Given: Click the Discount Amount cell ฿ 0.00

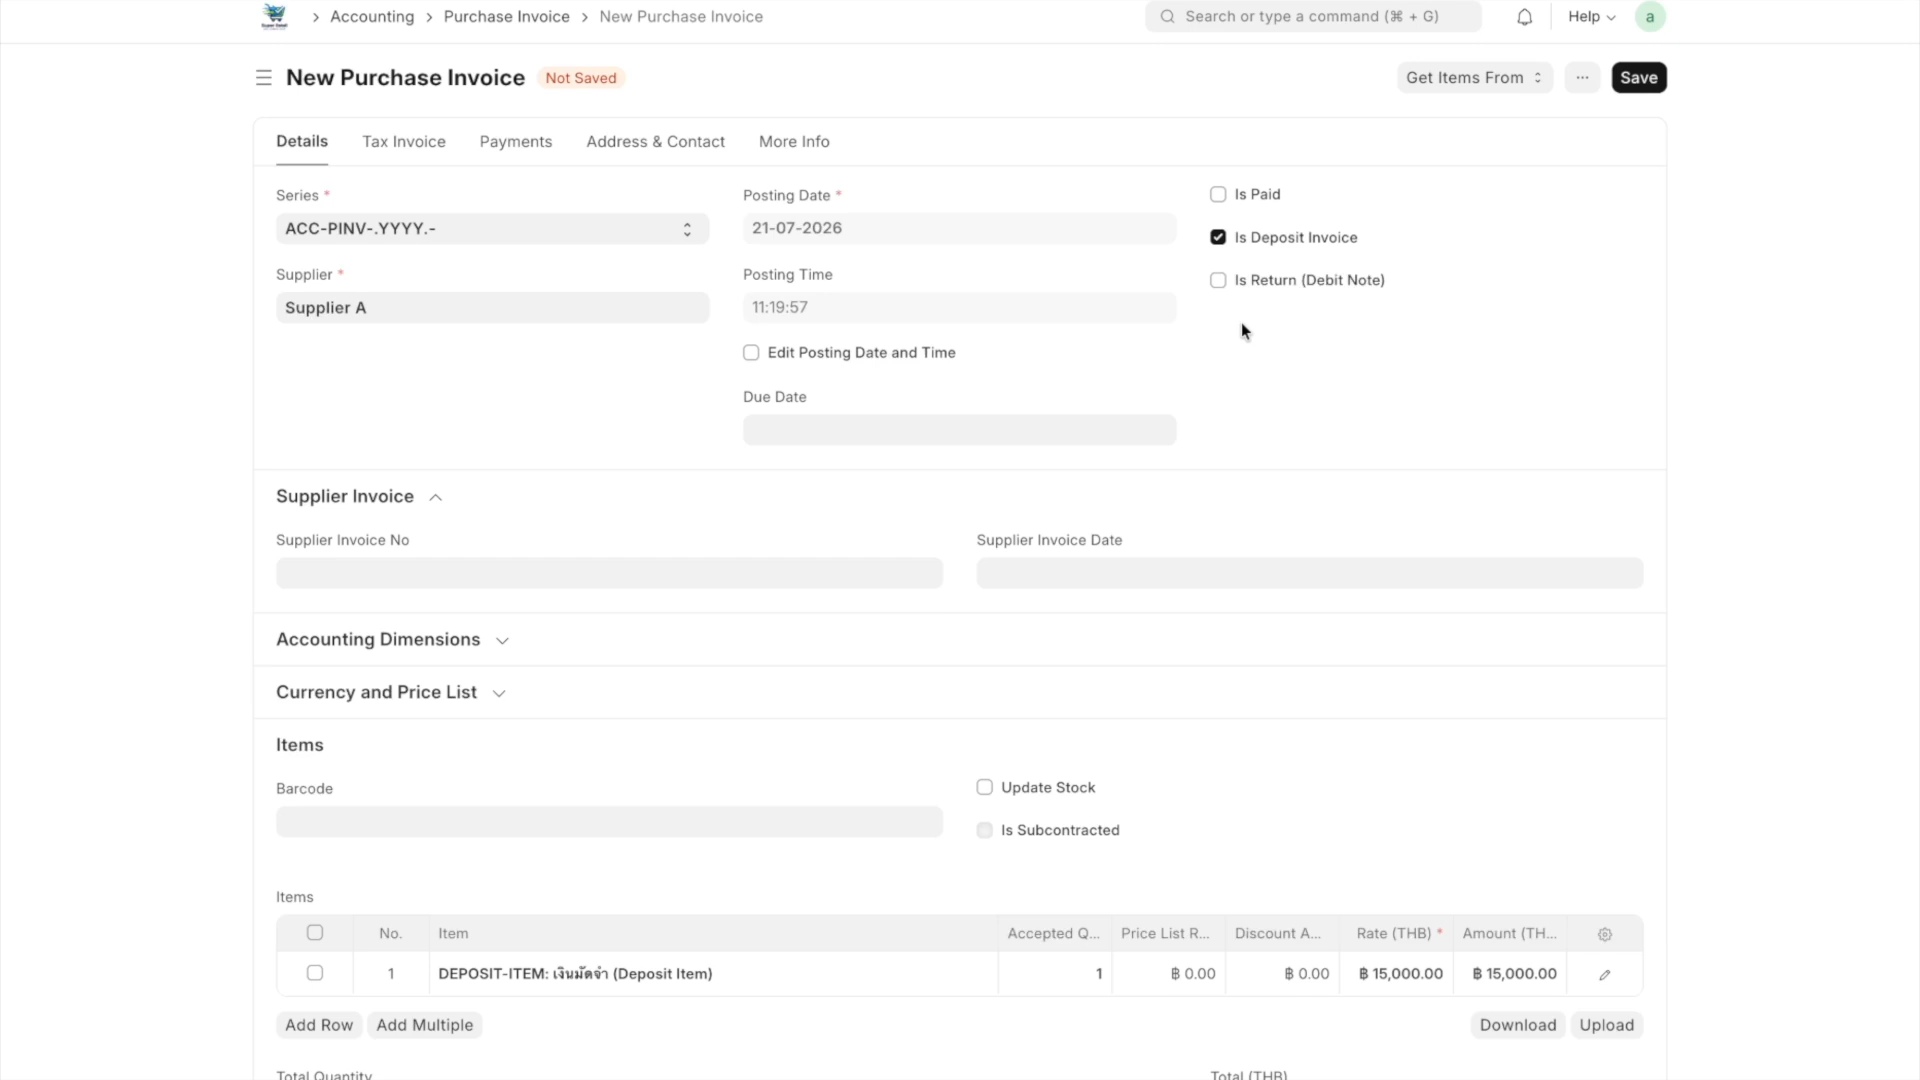Looking at the screenshot, I should click(1283, 974).
